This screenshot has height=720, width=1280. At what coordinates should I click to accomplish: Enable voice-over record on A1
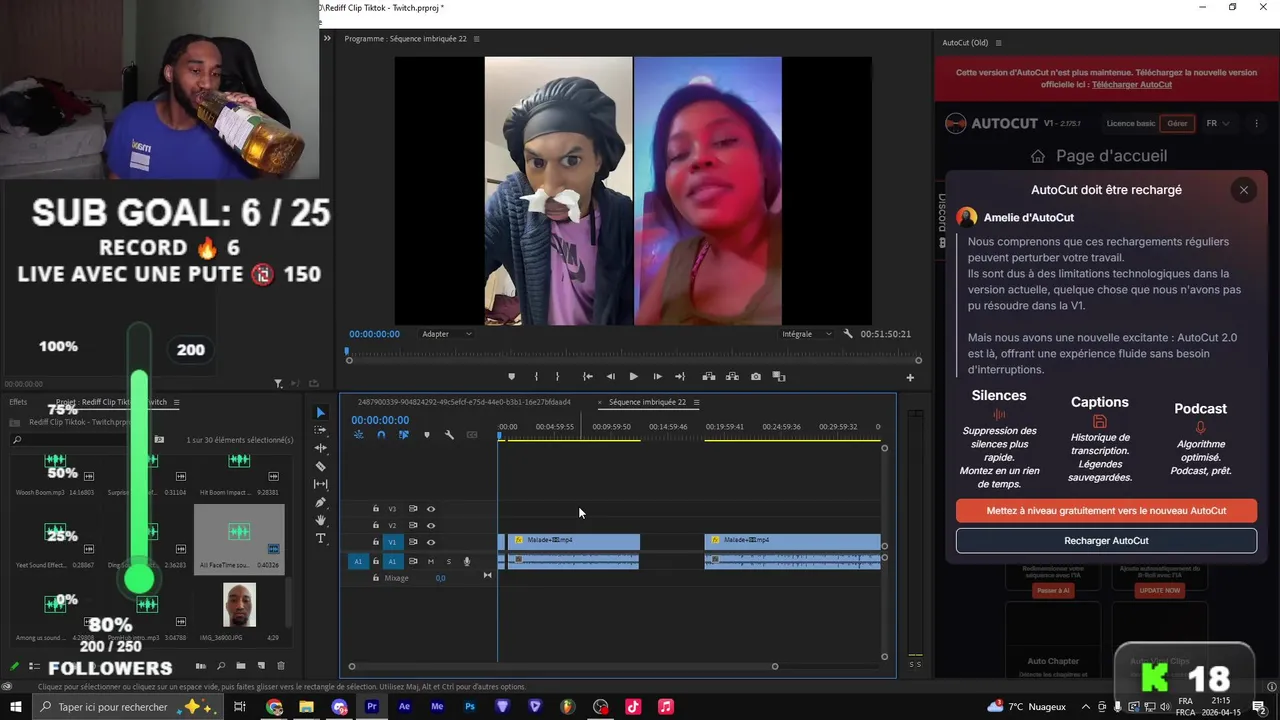(x=466, y=562)
